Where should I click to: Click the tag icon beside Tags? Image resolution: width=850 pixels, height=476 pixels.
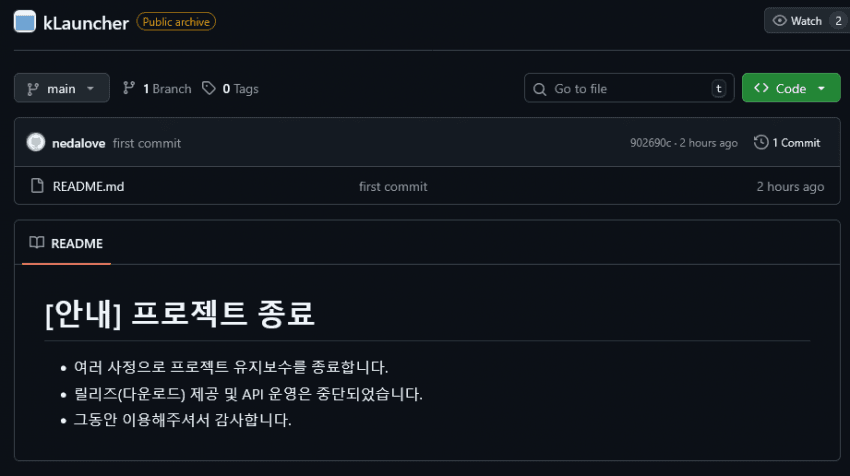[x=209, y=88]
